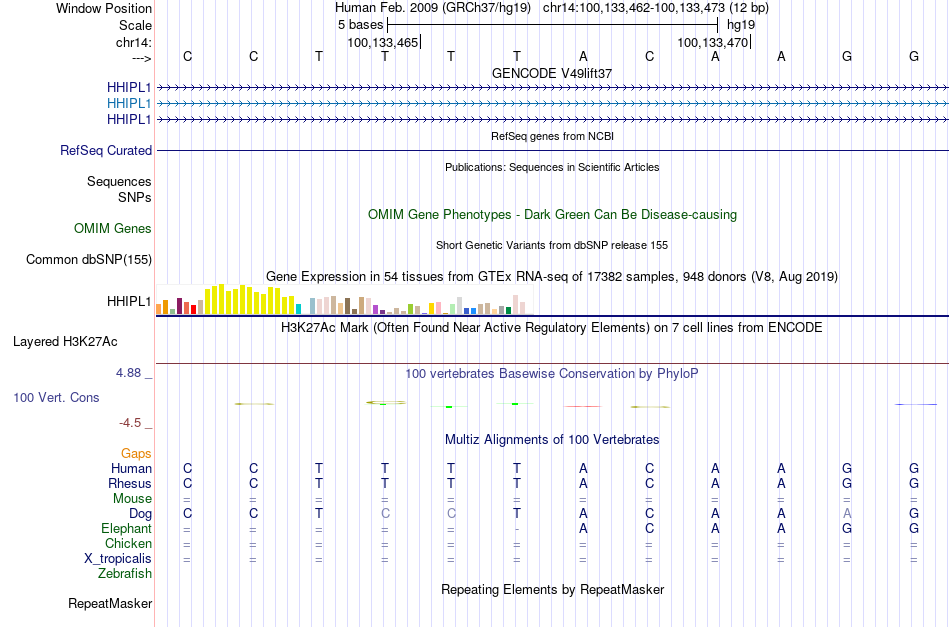
Task: Click the Zebrafish species label
Action: 125,573
